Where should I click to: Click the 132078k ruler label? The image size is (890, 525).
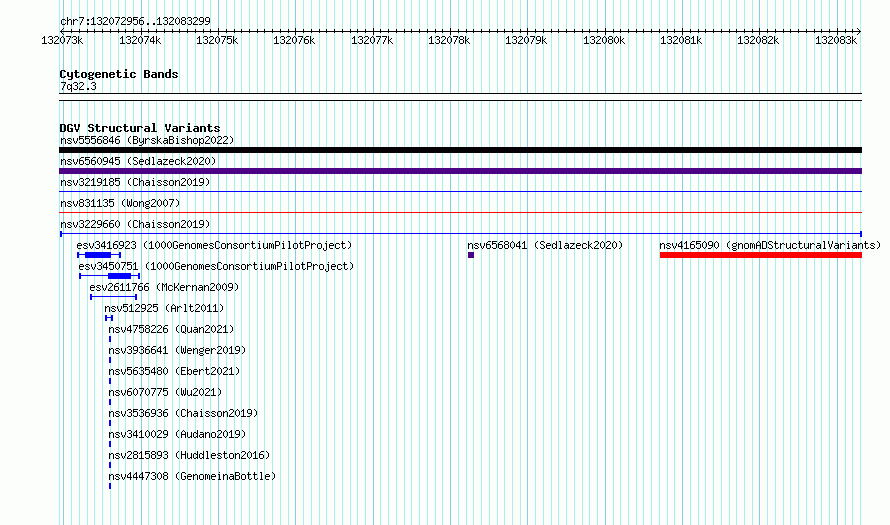[x=449, y=40]
